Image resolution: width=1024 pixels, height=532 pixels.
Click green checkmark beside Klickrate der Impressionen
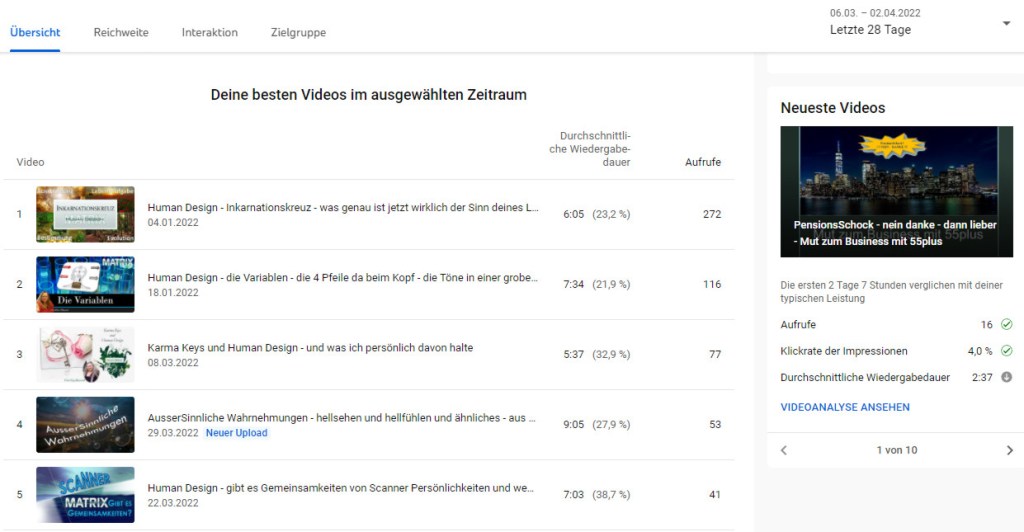(x=1006, y=351)
